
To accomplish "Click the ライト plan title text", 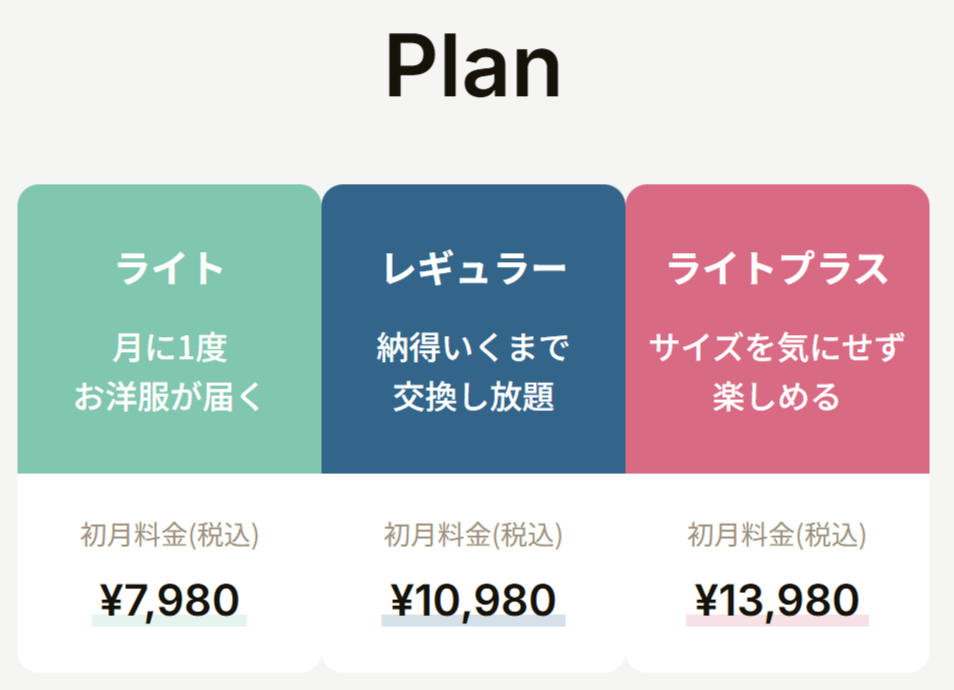I will [x=169, y=268].
